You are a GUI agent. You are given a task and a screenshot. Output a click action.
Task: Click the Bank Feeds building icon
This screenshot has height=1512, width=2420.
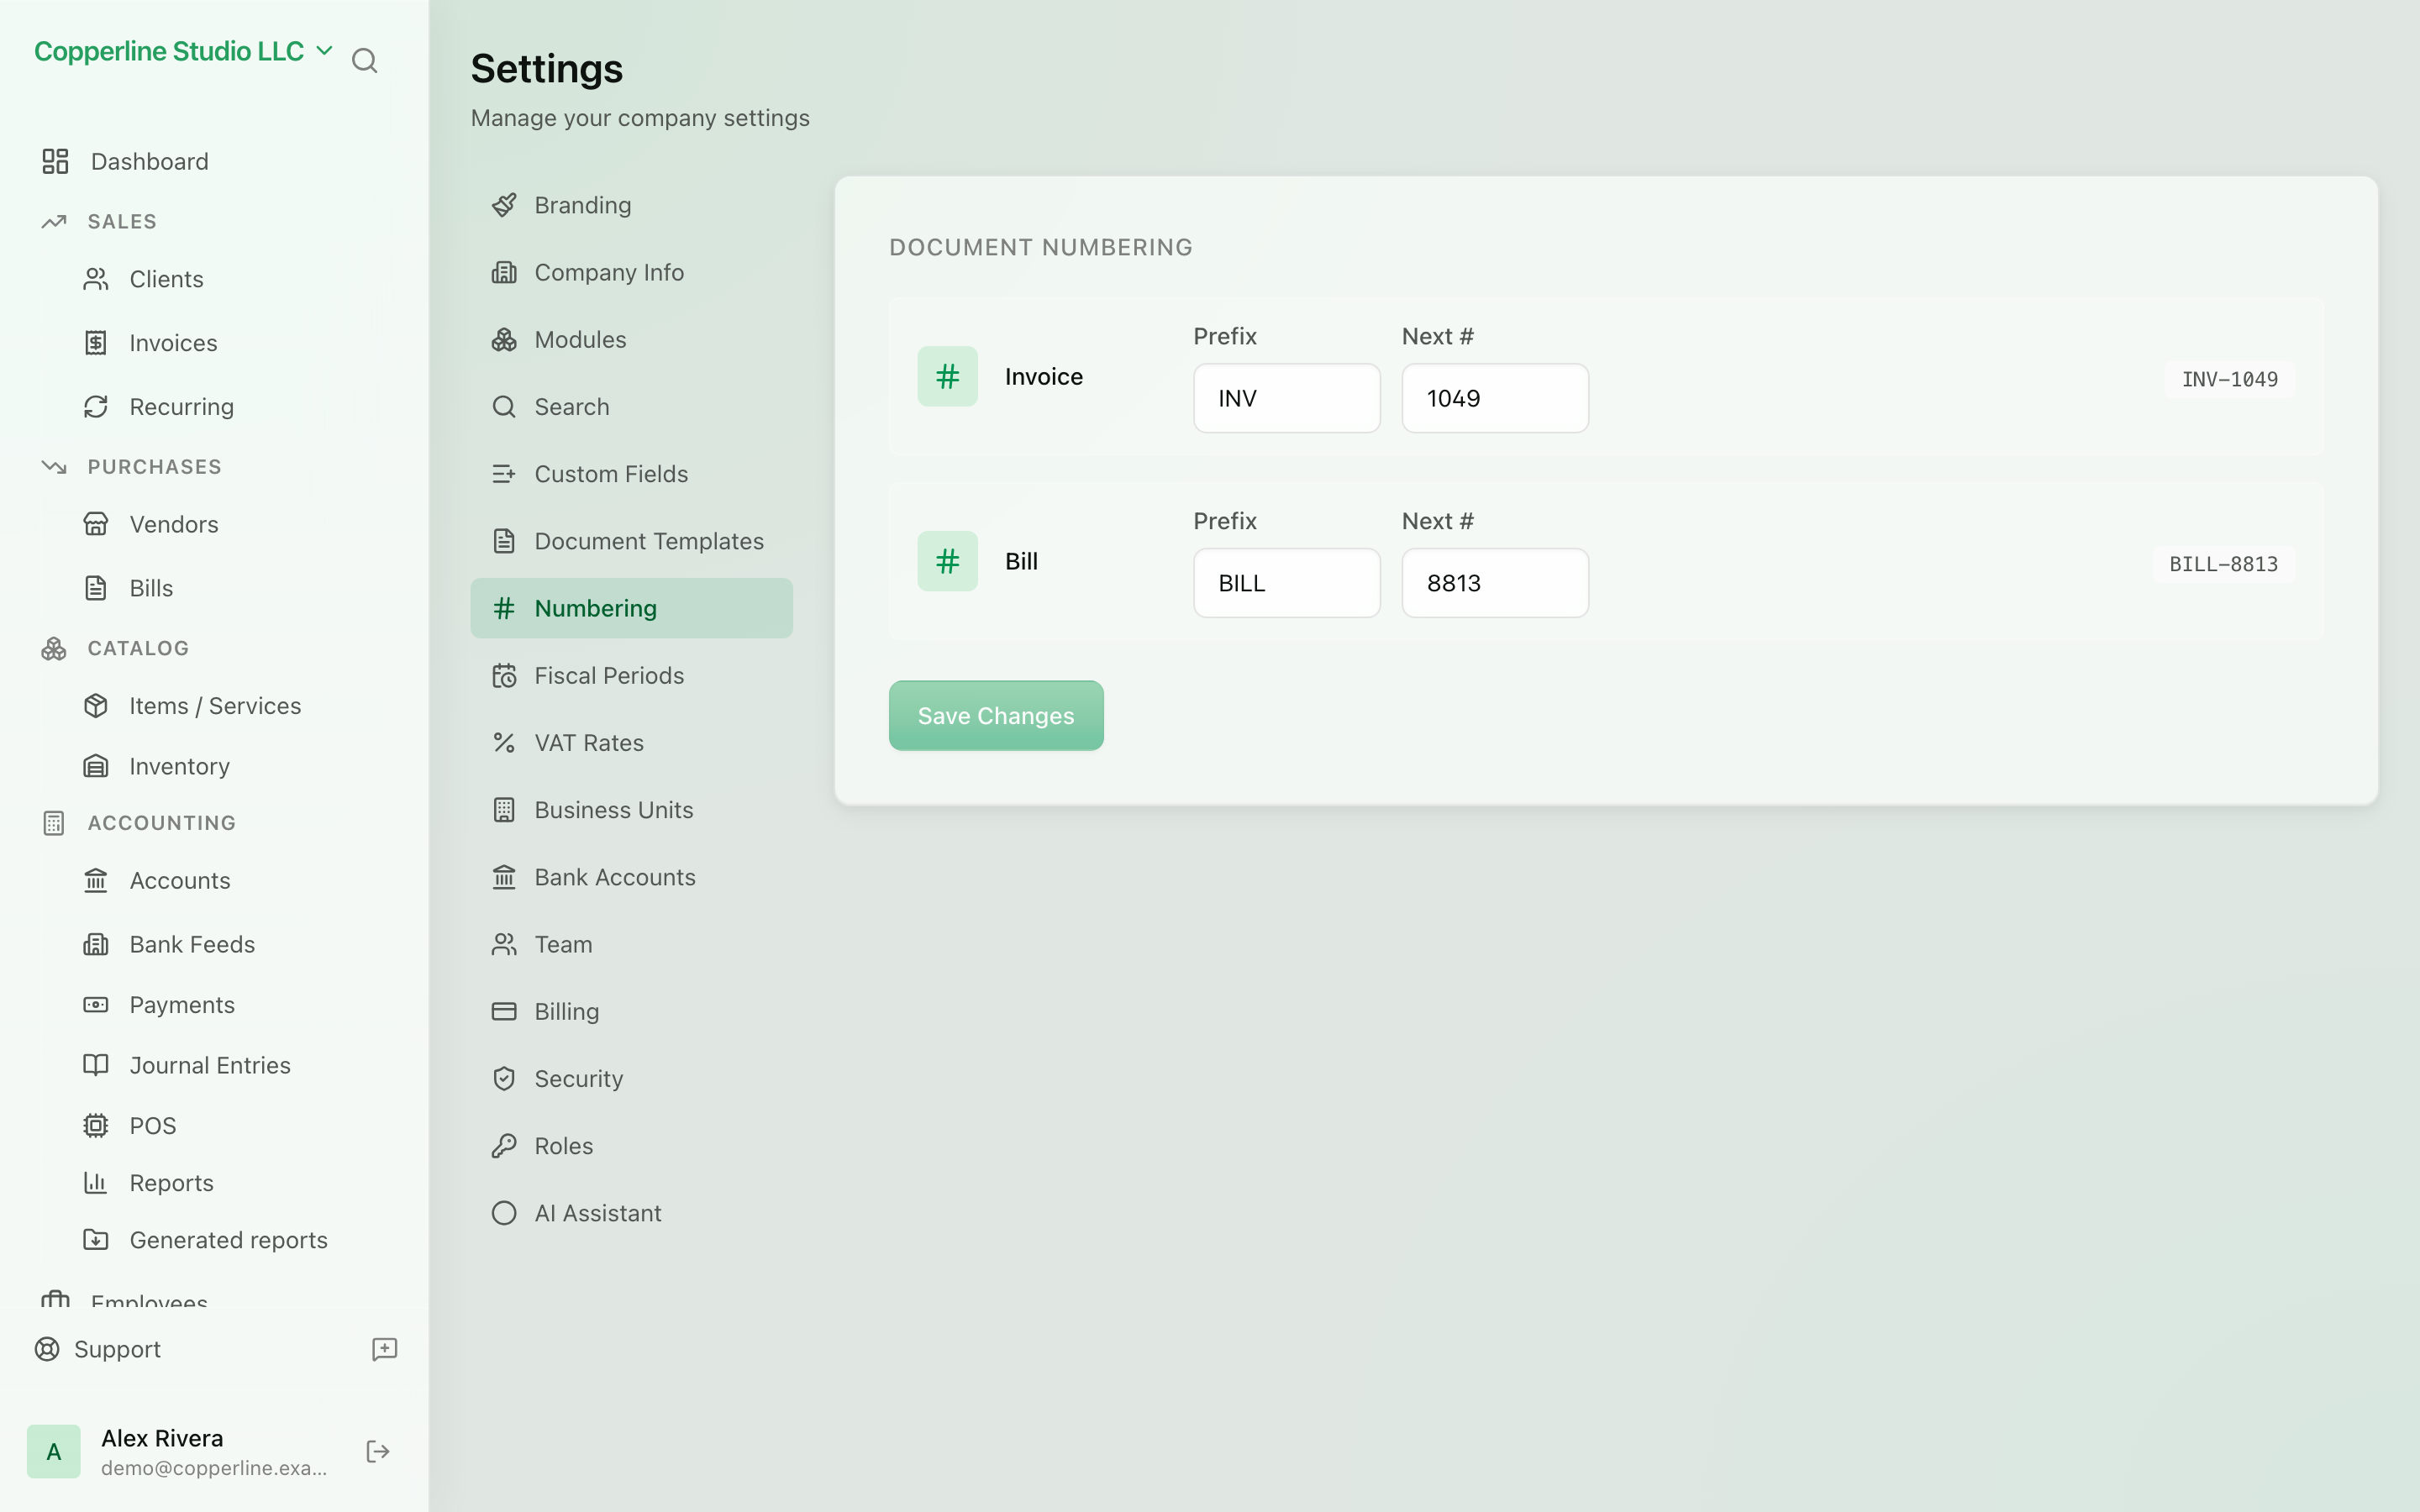[96, 944]
